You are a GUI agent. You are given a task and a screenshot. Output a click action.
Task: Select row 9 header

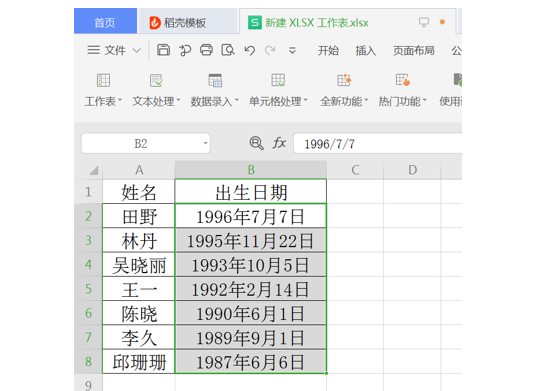[x=88, y=383]
